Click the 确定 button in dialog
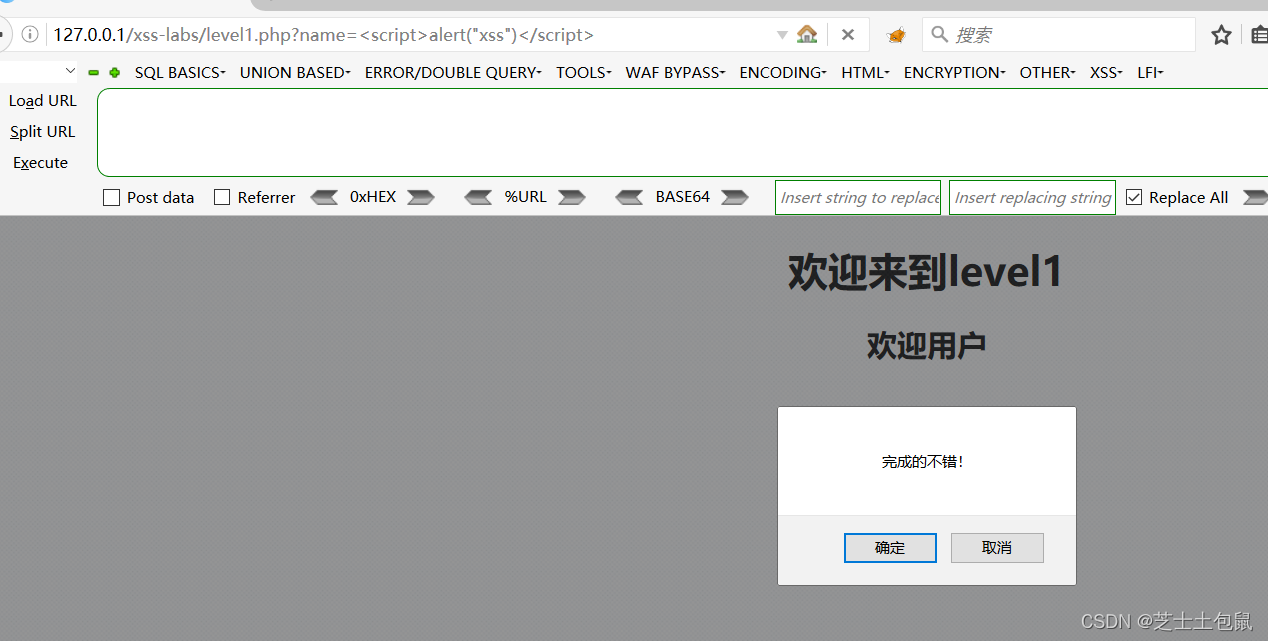Screen dimensions: 1268x641 tap(890, 548)
